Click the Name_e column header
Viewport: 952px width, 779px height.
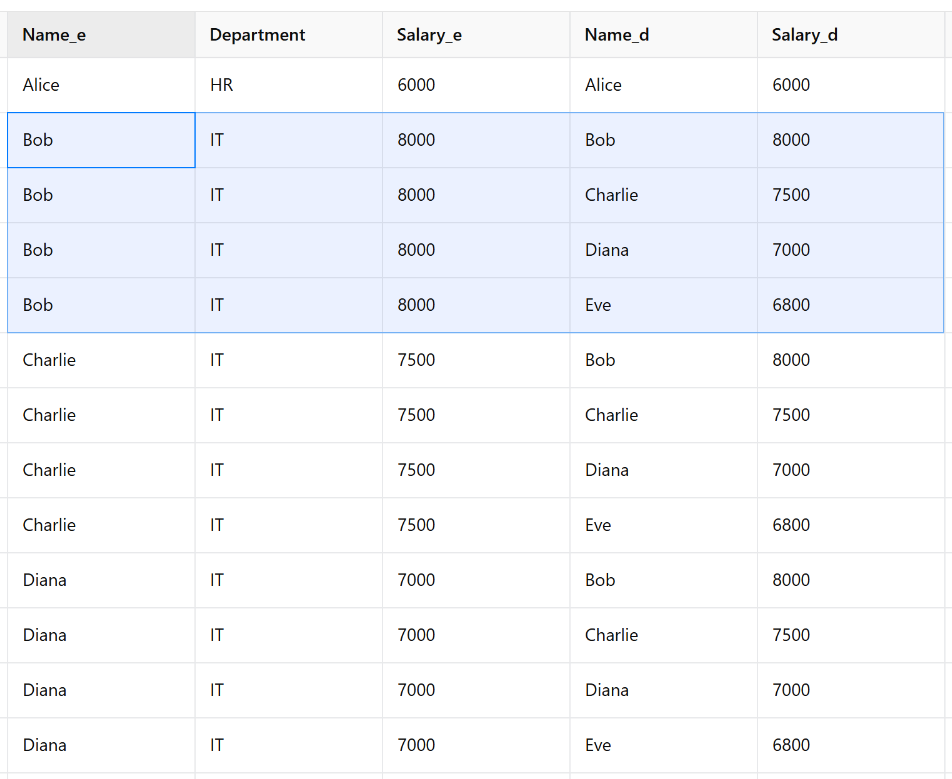101,35
